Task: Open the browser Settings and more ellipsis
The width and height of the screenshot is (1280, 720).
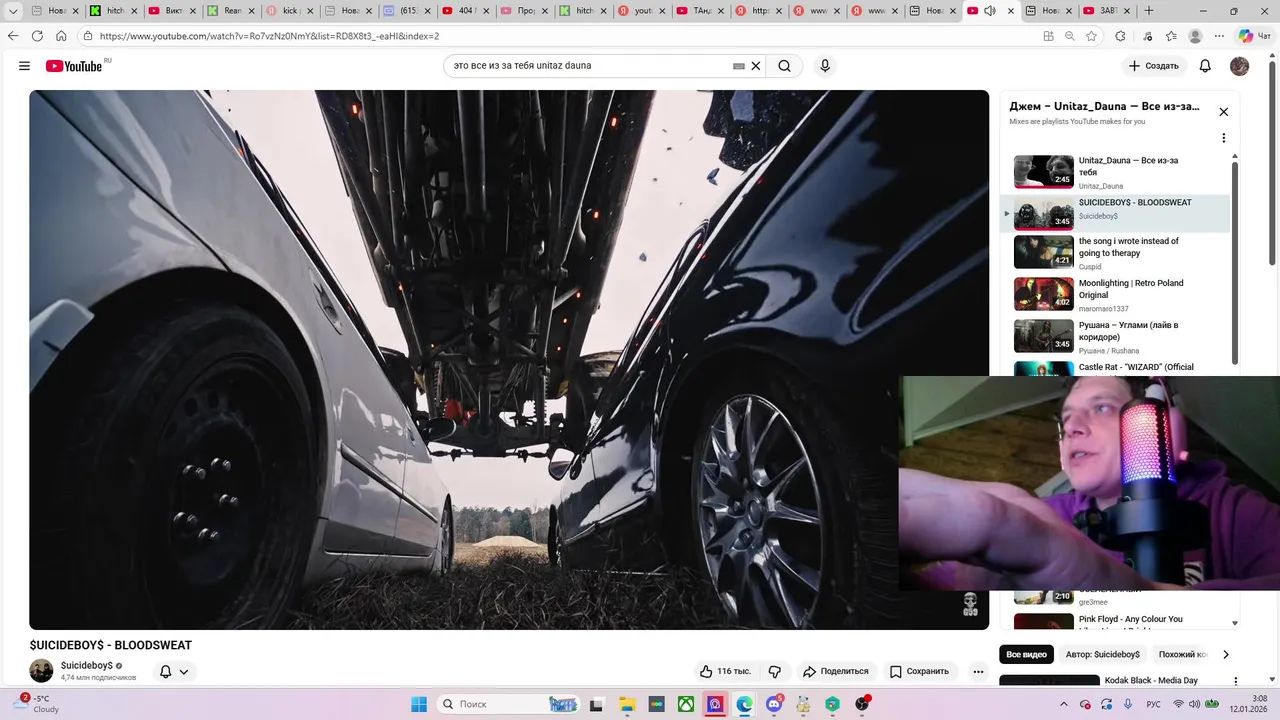Action: [1219, 36]
